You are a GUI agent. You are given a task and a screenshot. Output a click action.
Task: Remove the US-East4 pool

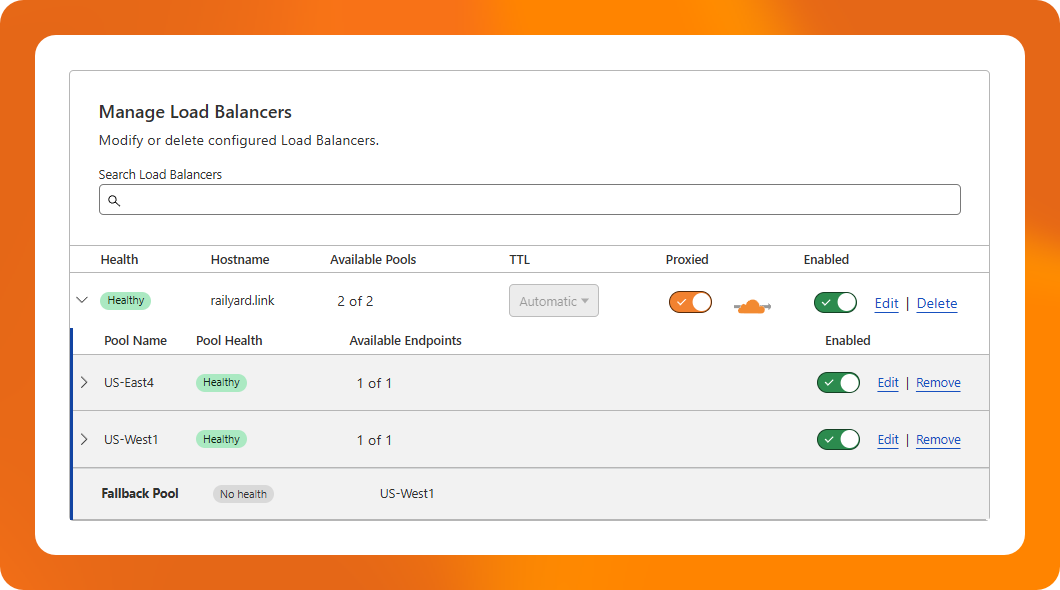pos(938,383)
